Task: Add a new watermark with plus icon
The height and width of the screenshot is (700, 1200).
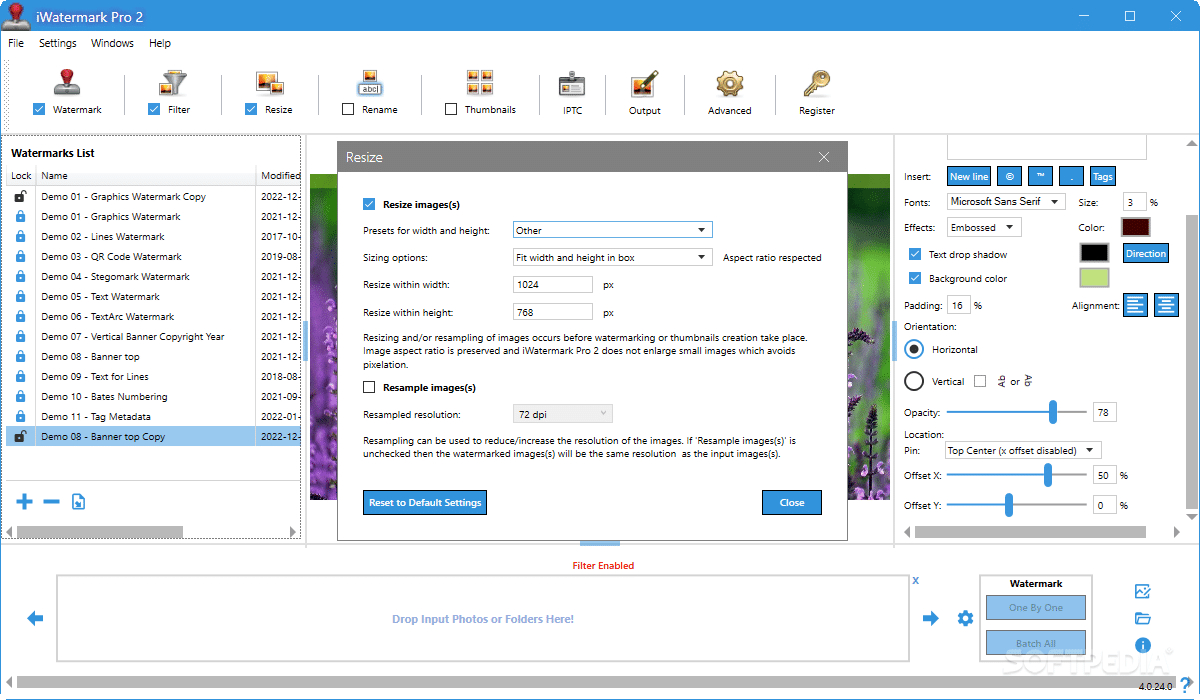Action: pyautogui.click(x=25, y=501)
